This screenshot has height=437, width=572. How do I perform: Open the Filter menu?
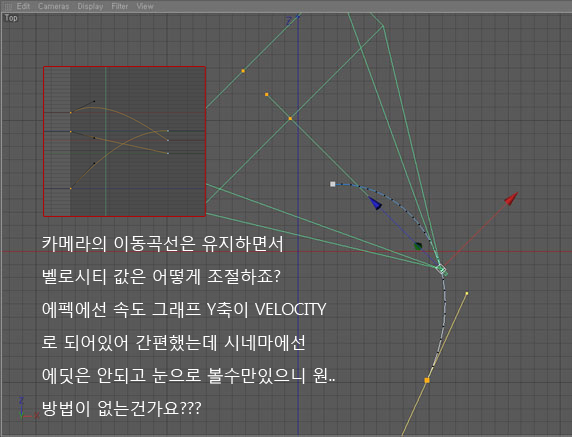120,6
